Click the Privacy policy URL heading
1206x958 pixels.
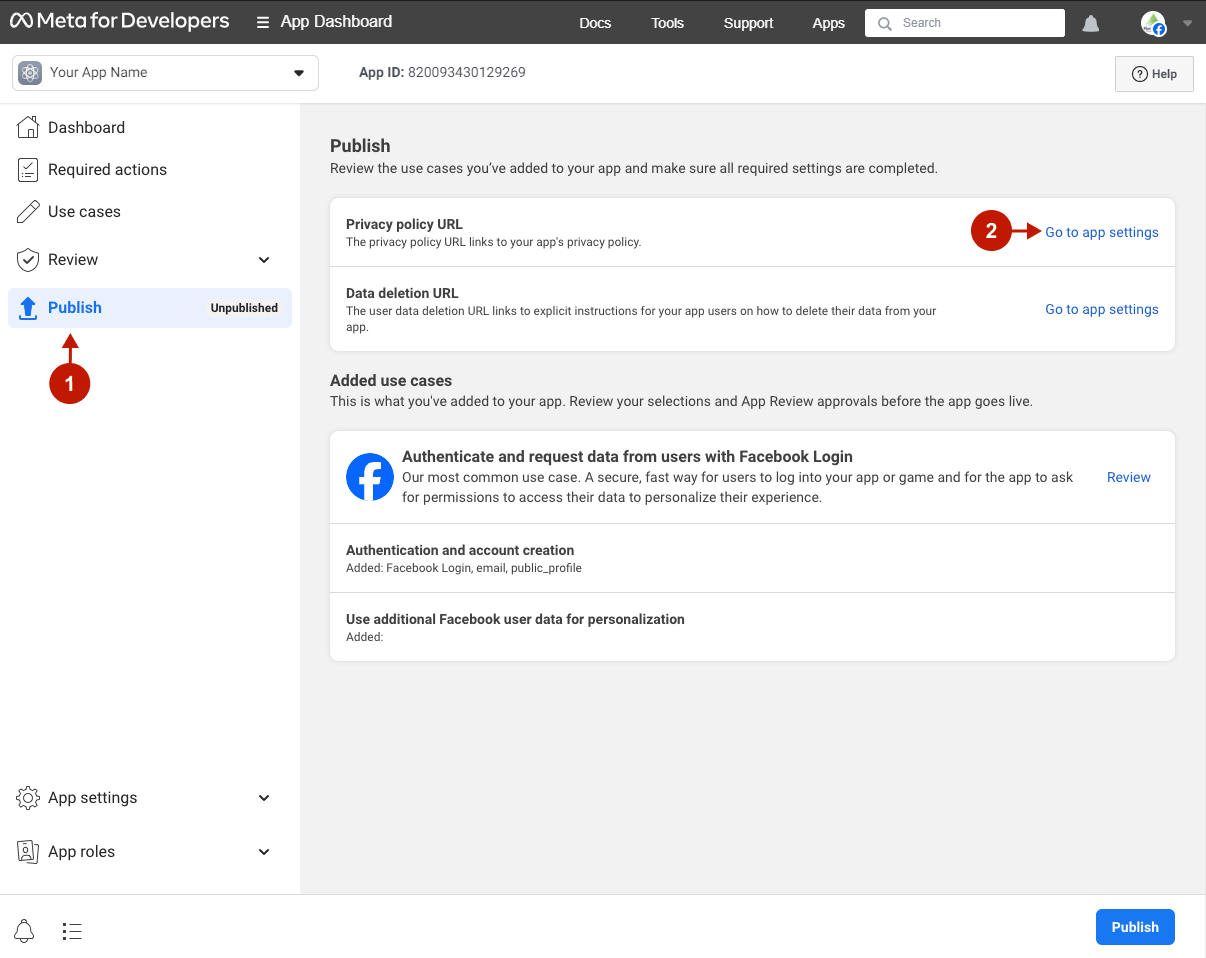point(404,224)
